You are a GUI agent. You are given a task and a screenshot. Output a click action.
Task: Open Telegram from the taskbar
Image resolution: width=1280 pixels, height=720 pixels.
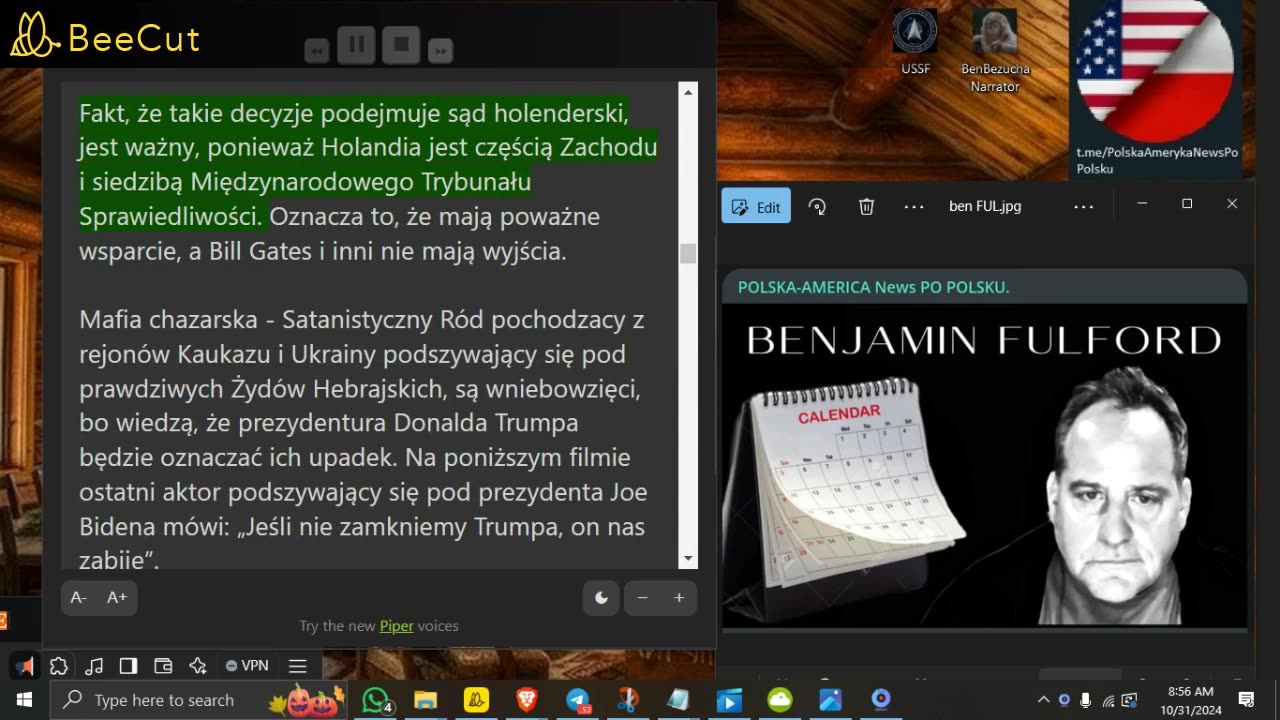click(578, 700)
